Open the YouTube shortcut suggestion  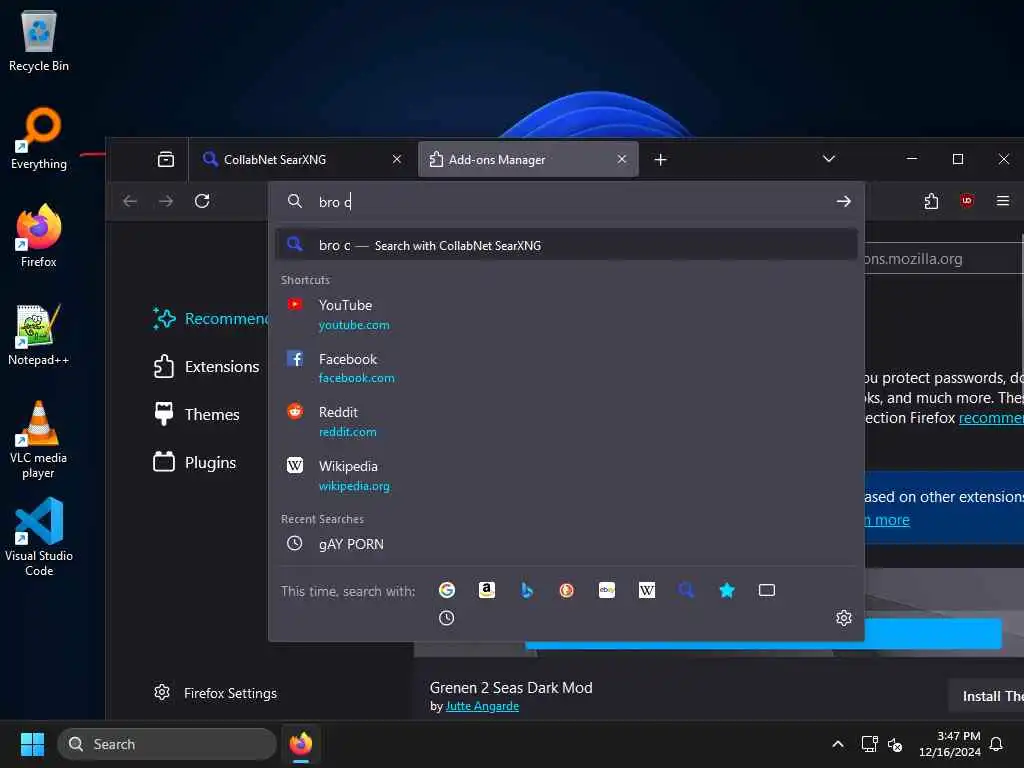coord(566,314)
